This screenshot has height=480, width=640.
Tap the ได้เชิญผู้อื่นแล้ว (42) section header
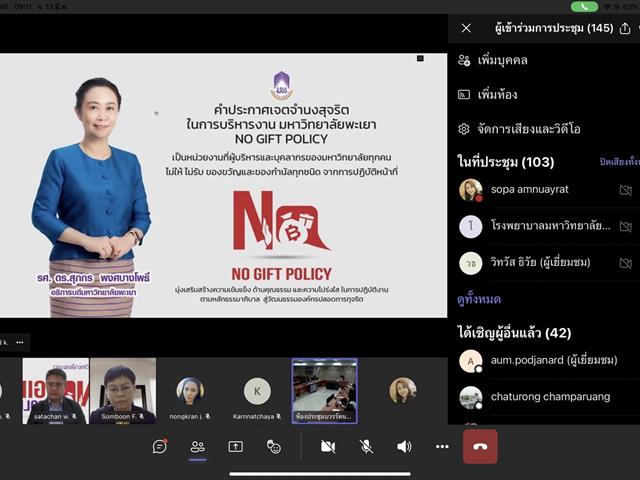point(514,333)
